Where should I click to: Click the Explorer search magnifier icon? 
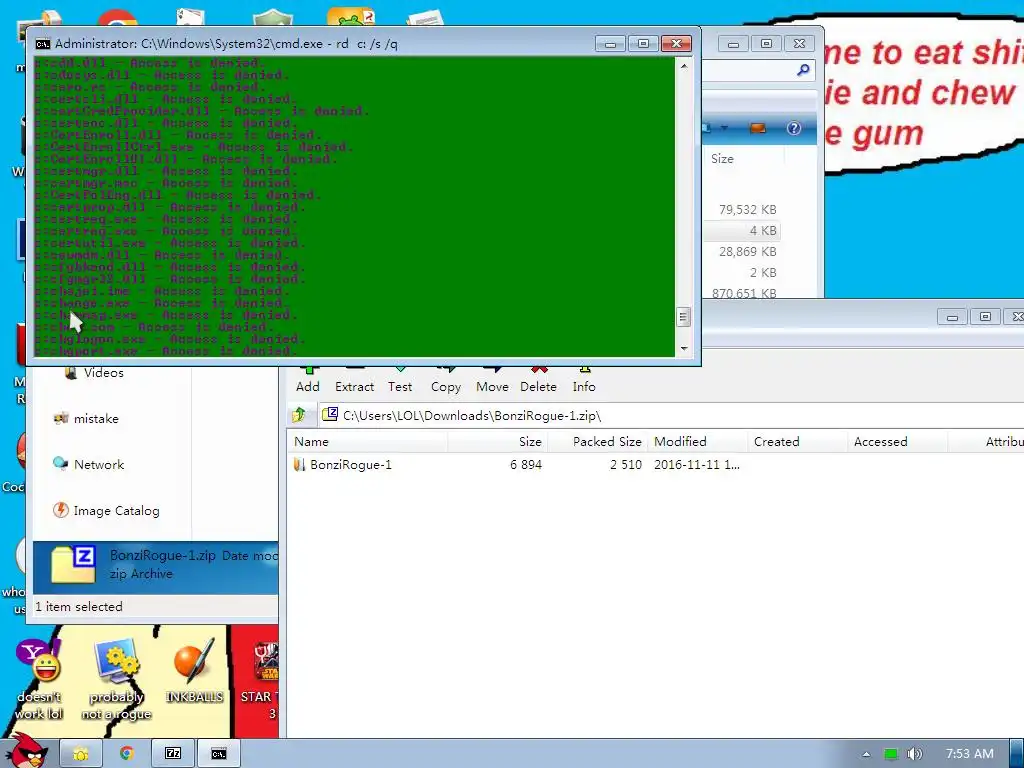click(x=803, y=70)
